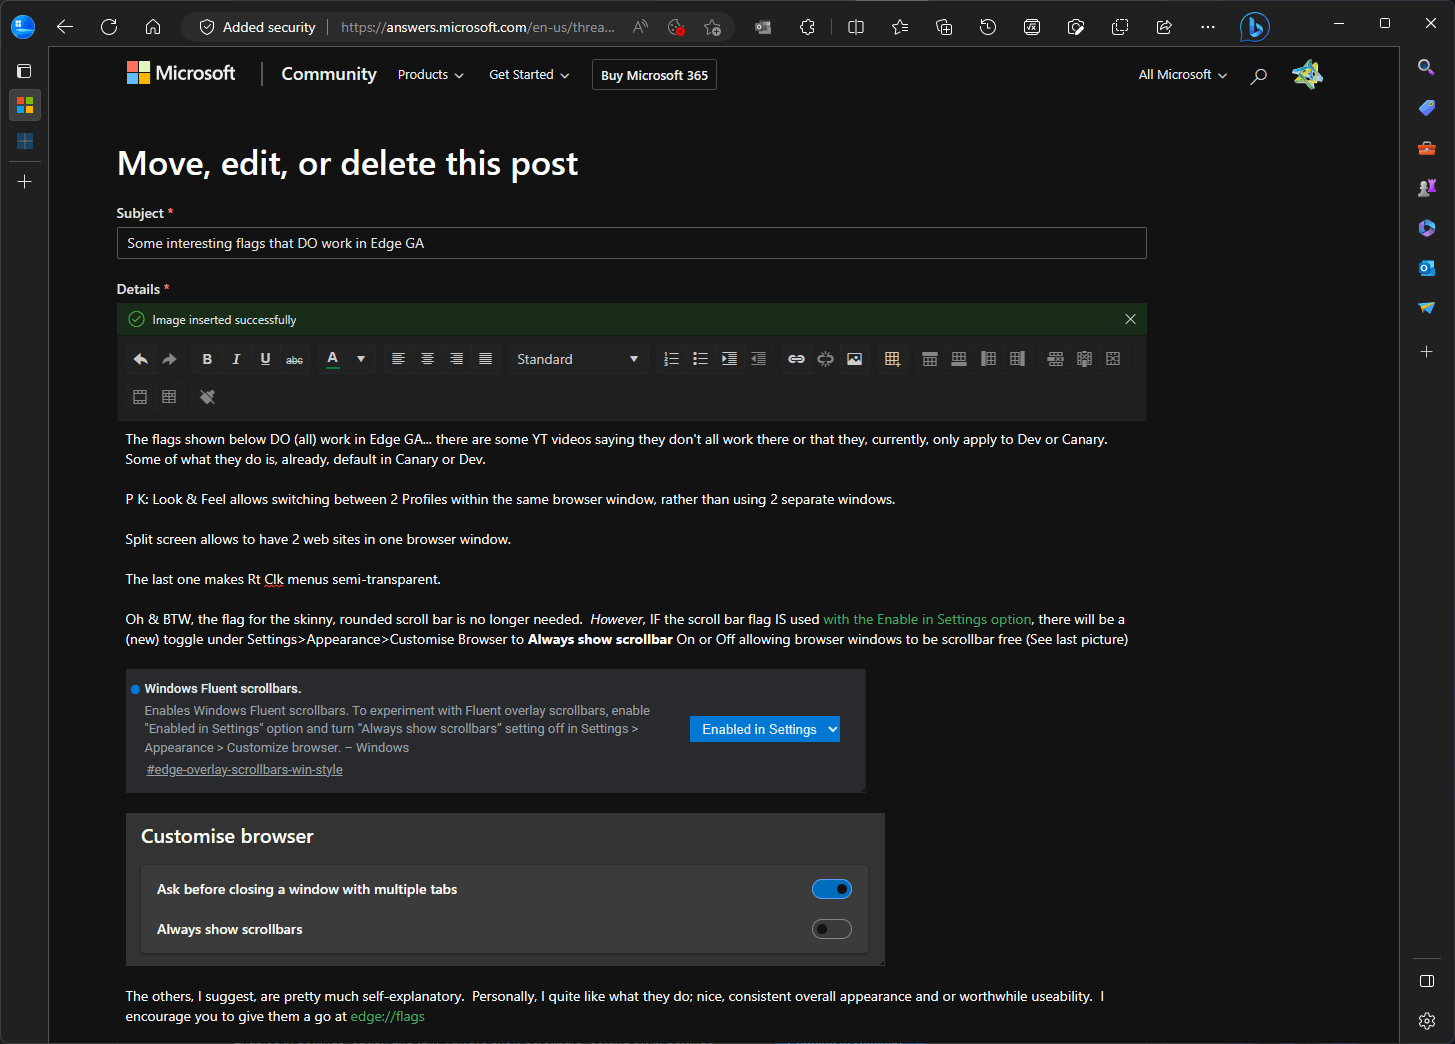Toggle bold formatting
The height and width of the screenshot is (1044, 1455).
(x=207, y=359)
